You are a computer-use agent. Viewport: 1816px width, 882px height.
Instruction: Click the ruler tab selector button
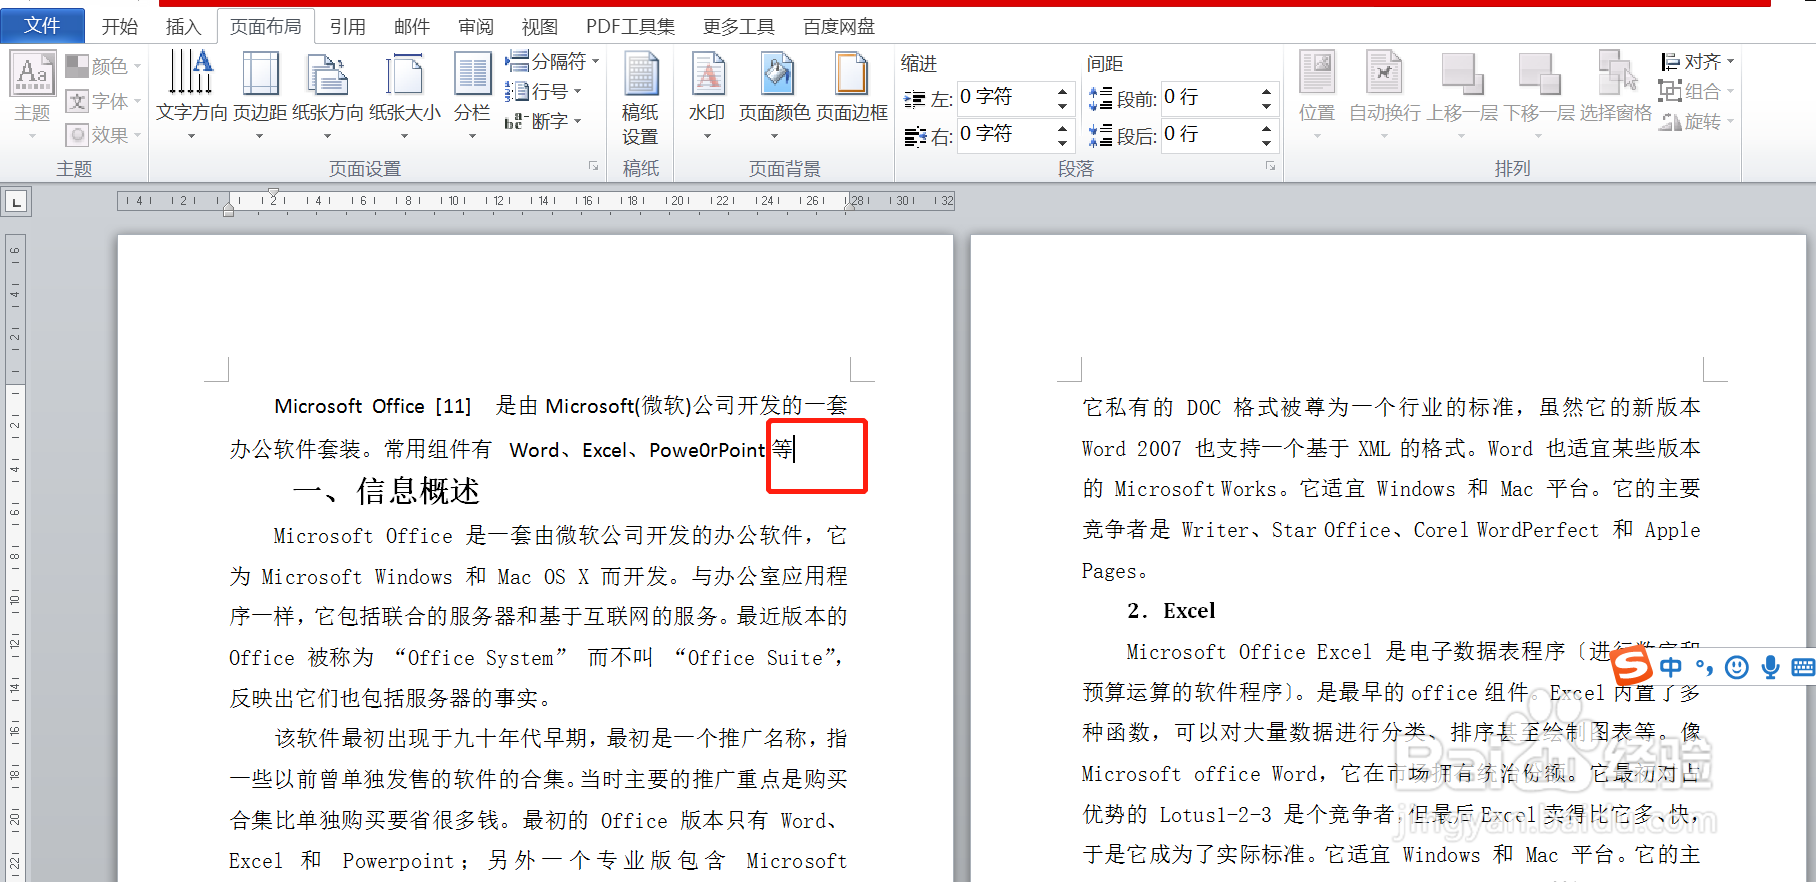[16, 203]
